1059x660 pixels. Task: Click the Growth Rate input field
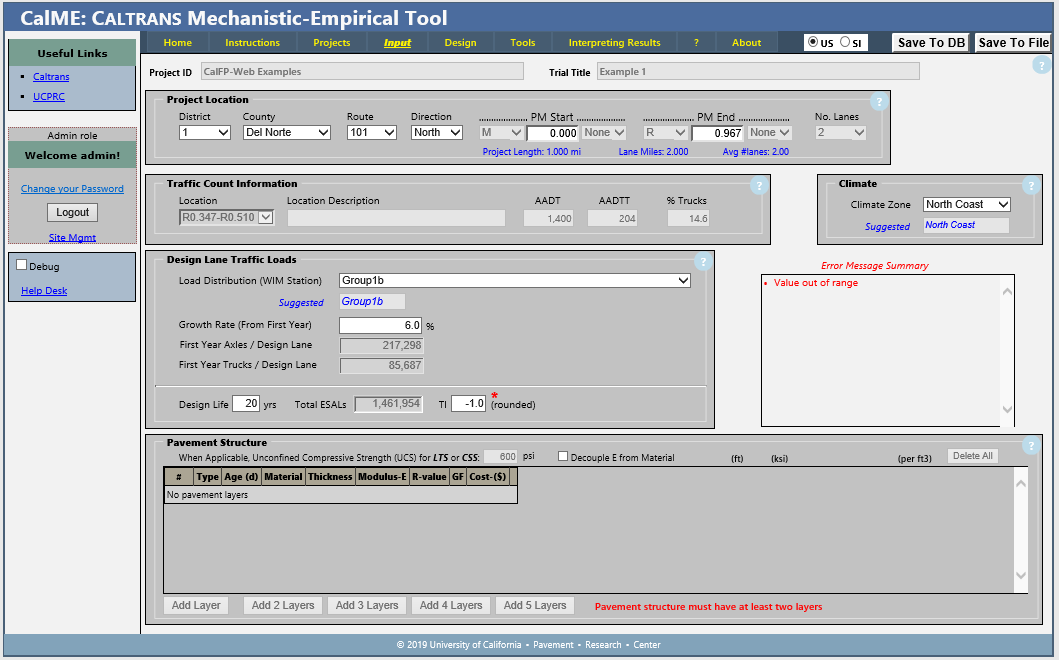click(381, 325)
